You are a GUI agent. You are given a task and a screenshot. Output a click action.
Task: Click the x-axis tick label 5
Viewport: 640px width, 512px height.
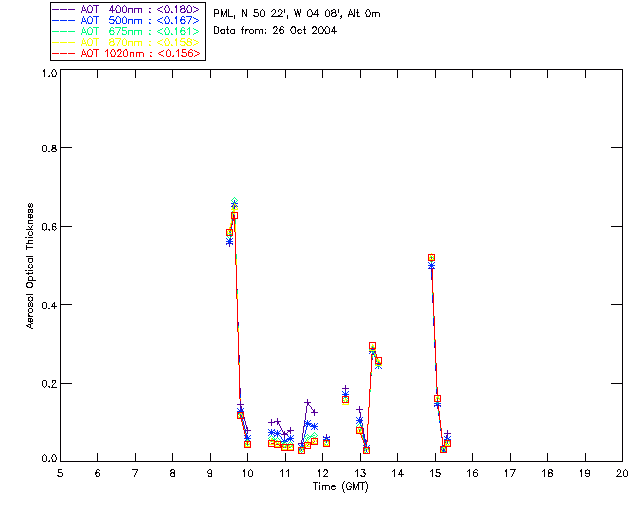click(60, 472)
